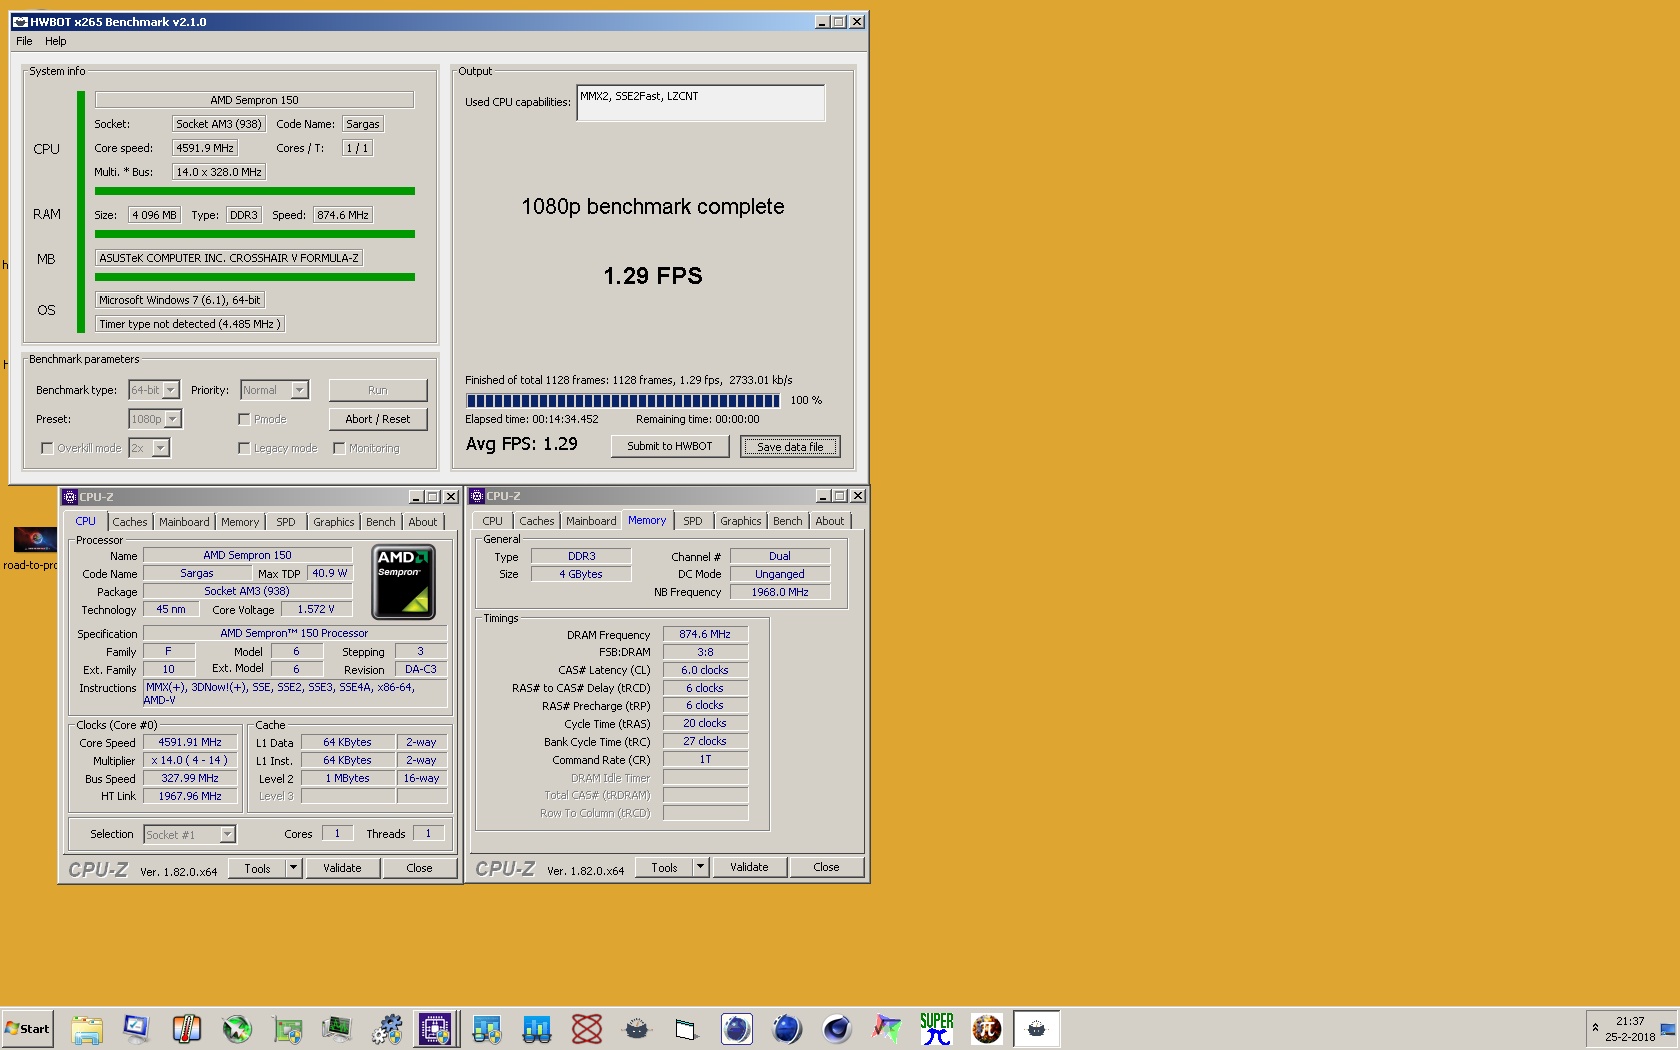Click the boxed blue sphere Cinebench icon
This screenshot has height=1050, width=1680.
tap(737, 1029)
